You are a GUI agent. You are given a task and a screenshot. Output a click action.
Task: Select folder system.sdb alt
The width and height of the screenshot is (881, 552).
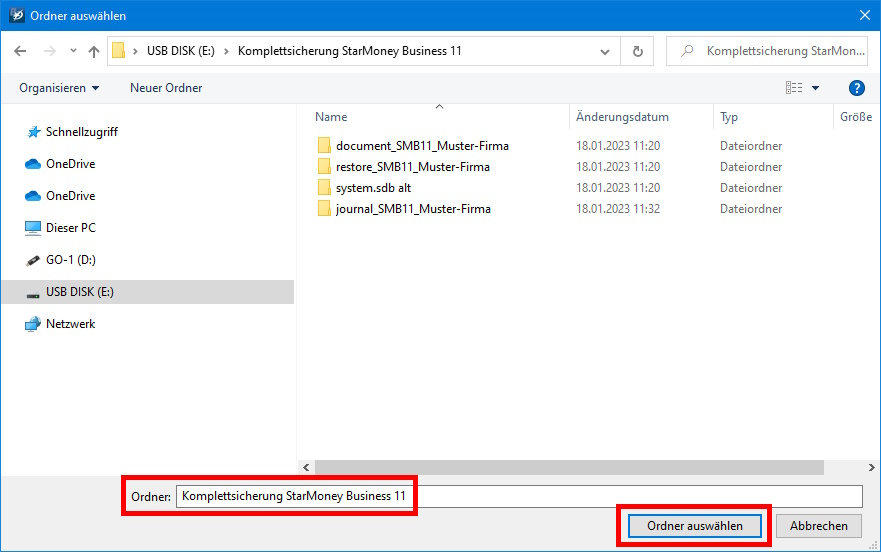tap(373, 188)
